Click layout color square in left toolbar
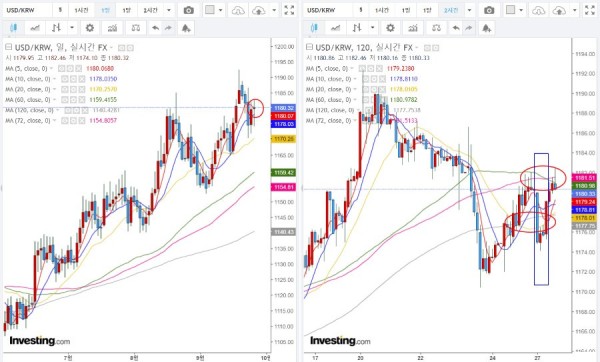The image size is (600, 362). [210, 10]
